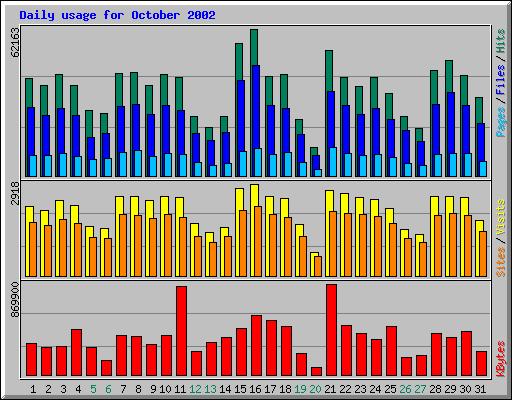Image resolution: width=512 pixels, height=400 pixels.
Task: Click day 11 on the x-axis
Action: [180, 389]
